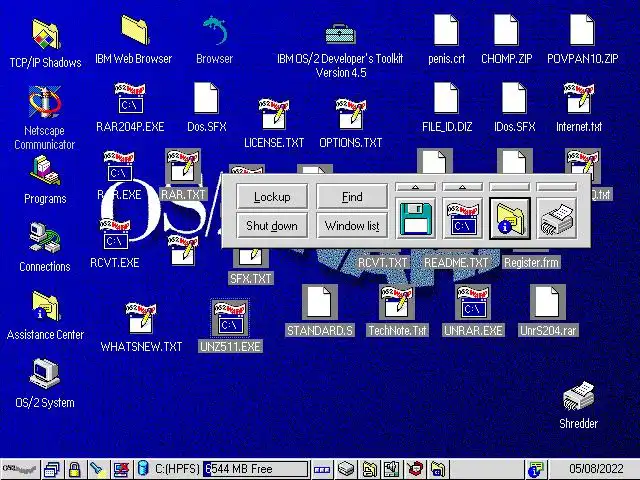The height and width of the screenshot is (480, 640).
Task: Click the Lockup button on the Launchpad
Action: click(272, 197)
